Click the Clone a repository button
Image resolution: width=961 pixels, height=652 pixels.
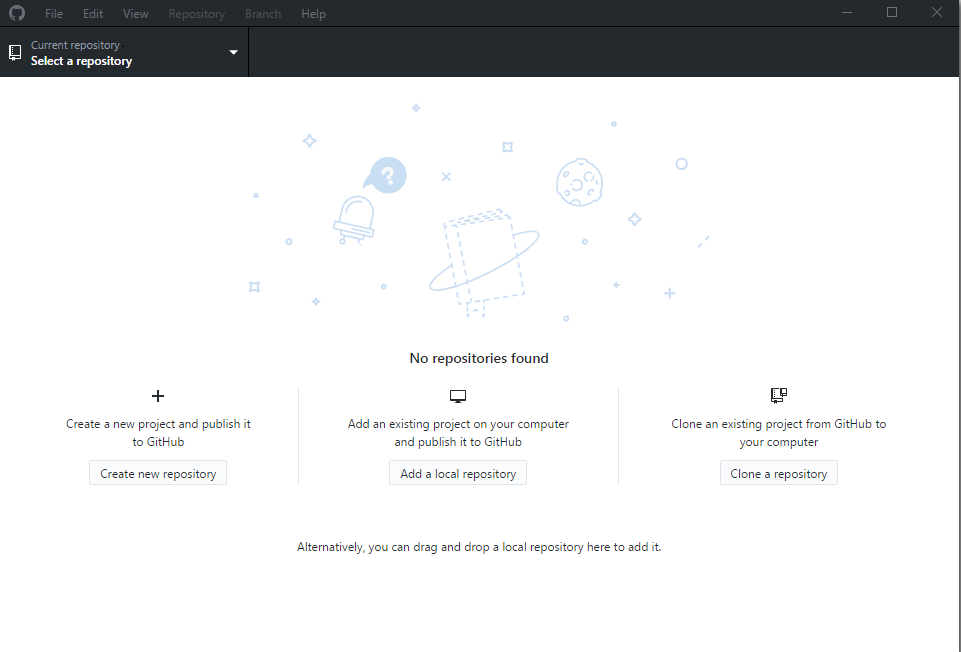[778, 472]
